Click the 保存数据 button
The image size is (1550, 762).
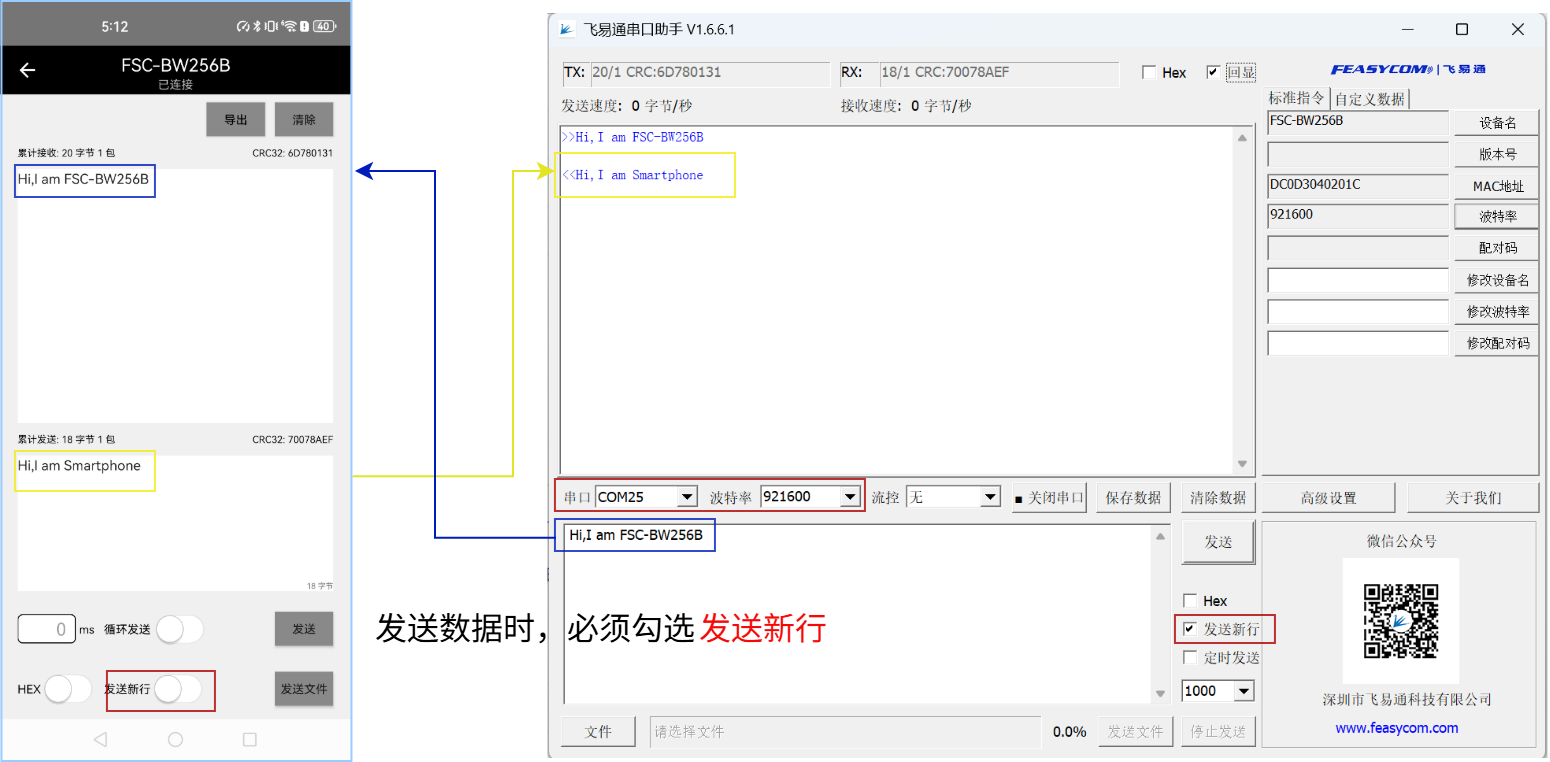point(1134,497)
